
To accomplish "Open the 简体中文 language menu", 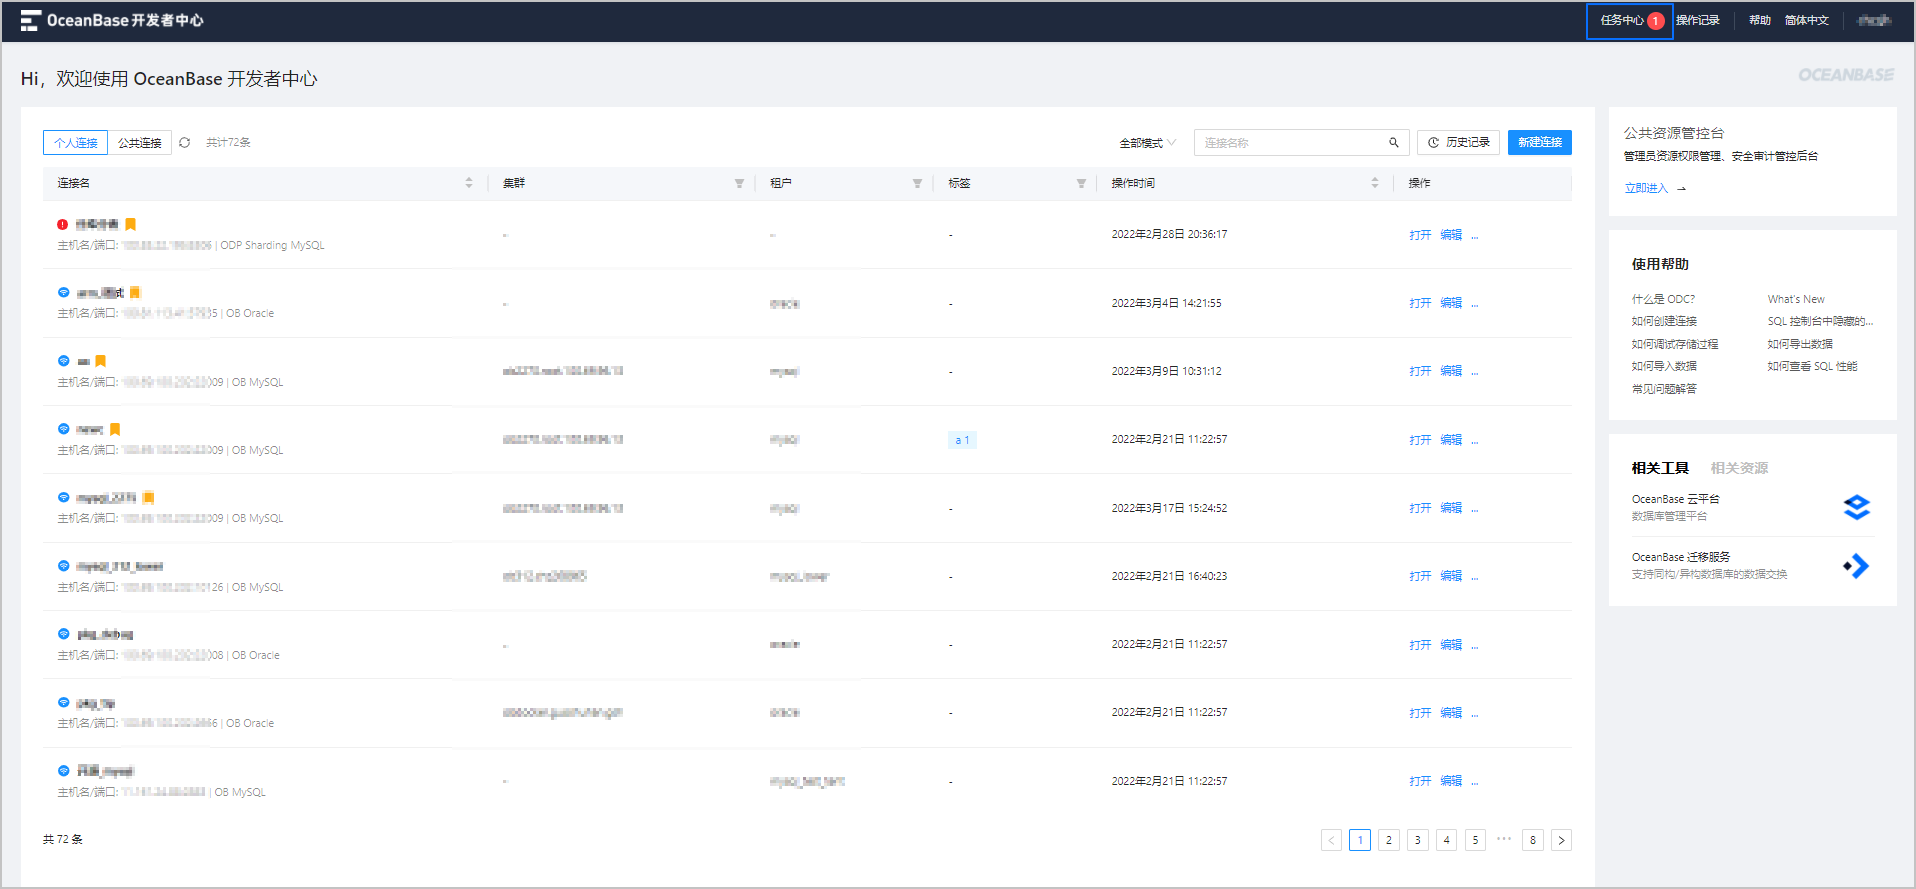I will 1807,20.
